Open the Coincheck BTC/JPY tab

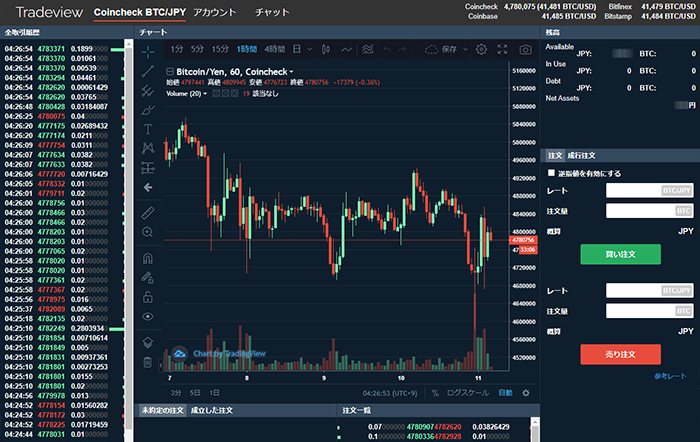(x=140, y=13)
